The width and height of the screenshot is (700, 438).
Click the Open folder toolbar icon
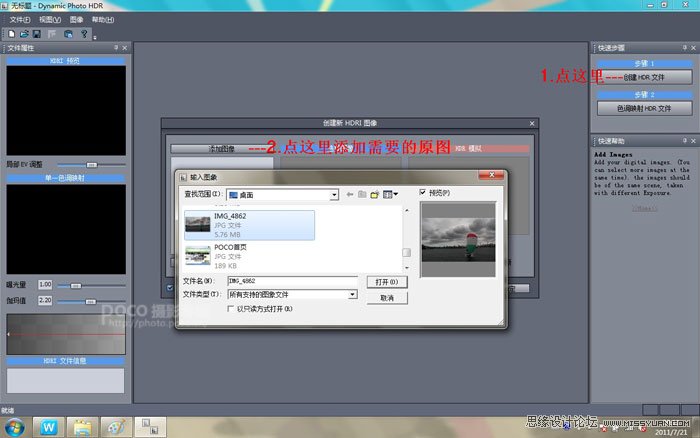tap(22, 33)
